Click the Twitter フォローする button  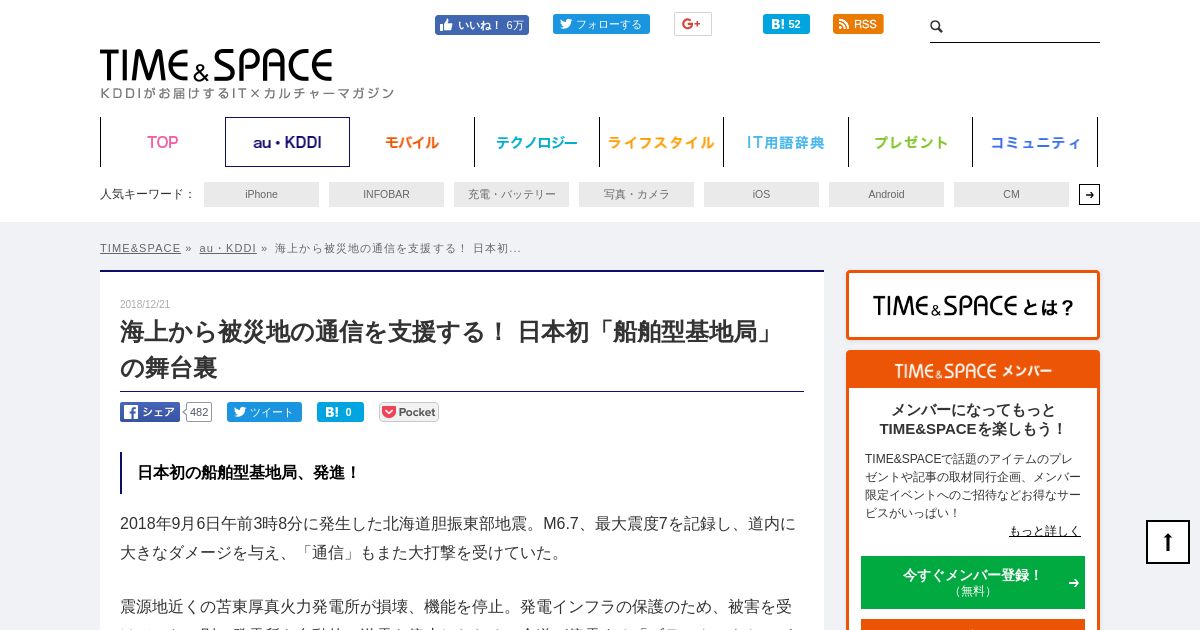coord(601,24)
